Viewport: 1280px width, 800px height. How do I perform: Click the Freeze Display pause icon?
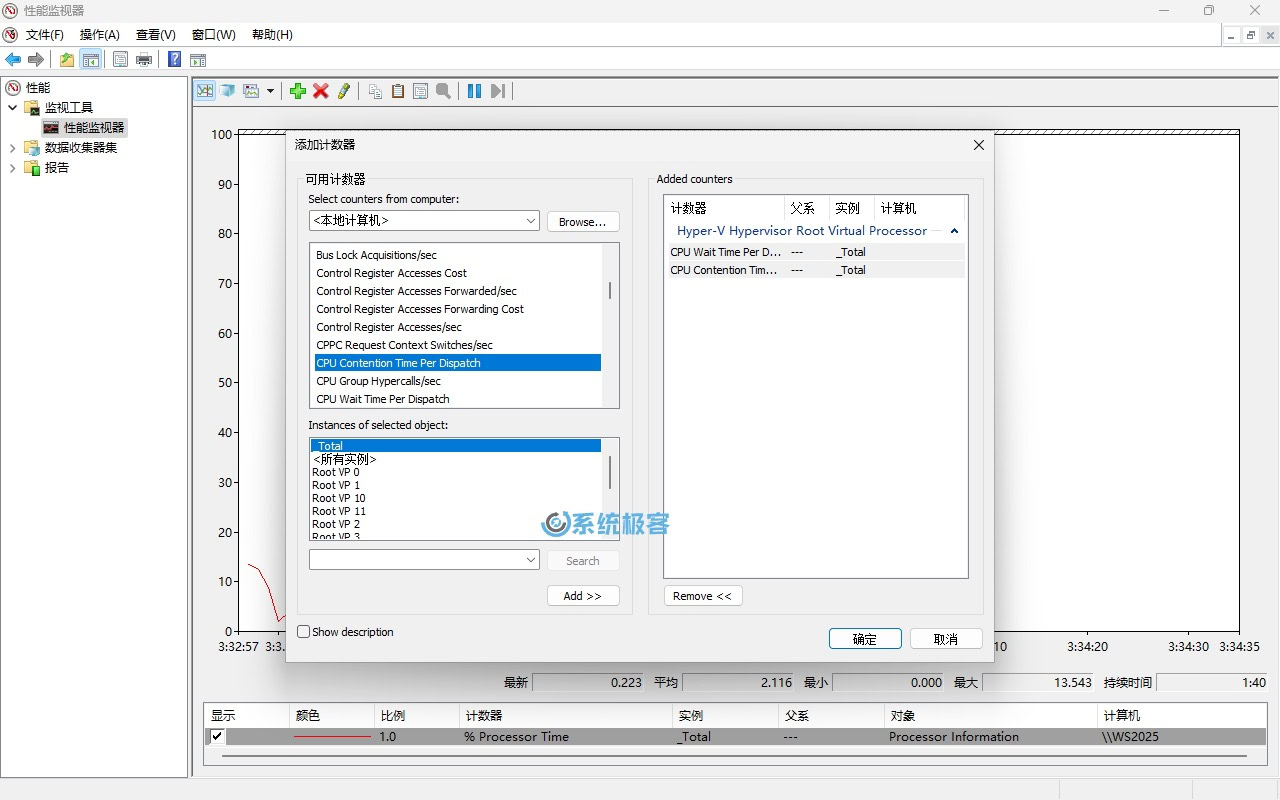pos(474,91)
